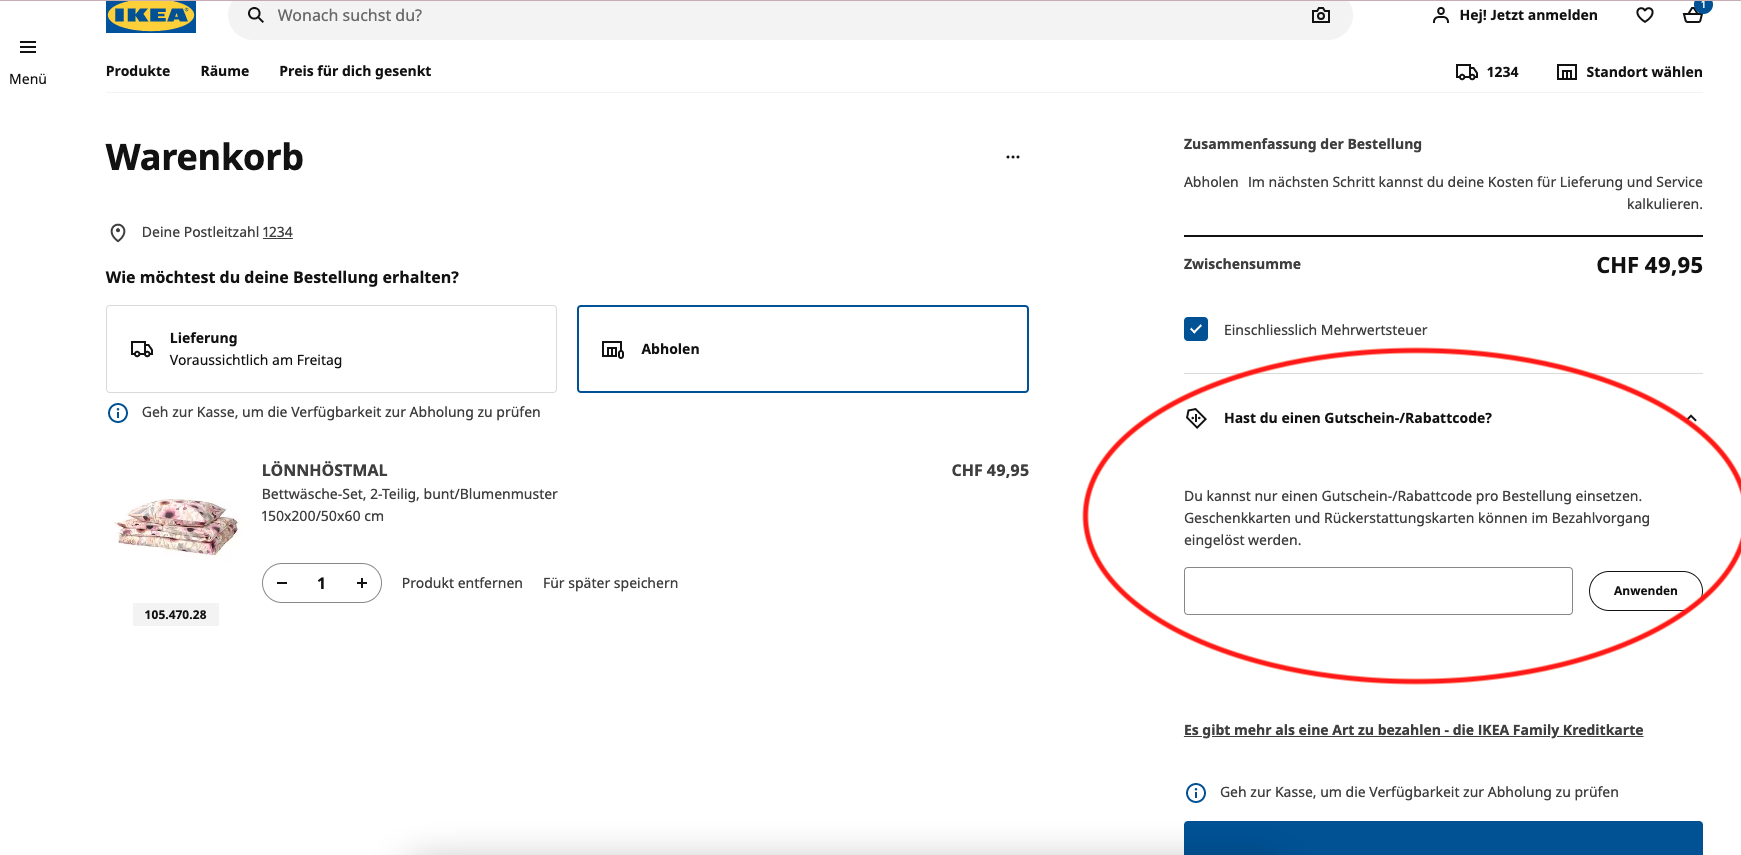The width and height of the screenshot is (1741, 855).
Task: Open the three-dot cart options
Action: pos(1013,157)
